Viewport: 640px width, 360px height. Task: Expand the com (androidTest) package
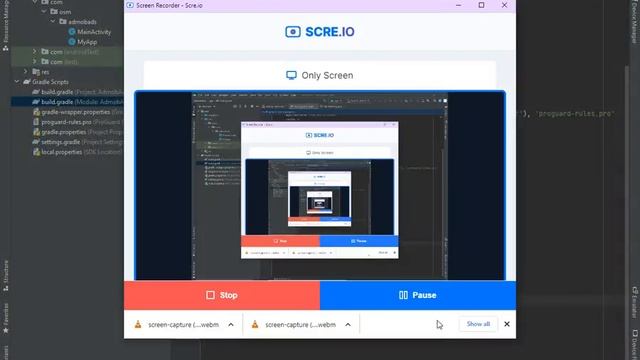coord(34,51)
